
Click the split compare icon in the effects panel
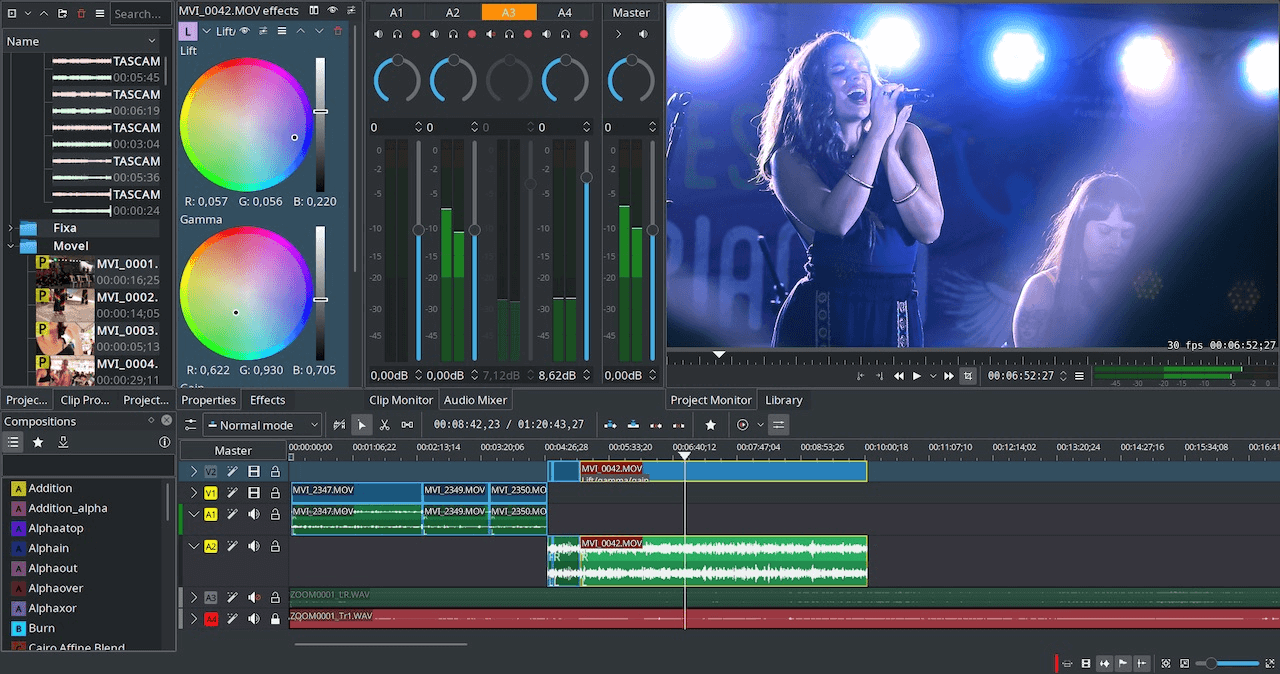click(313, 11)
